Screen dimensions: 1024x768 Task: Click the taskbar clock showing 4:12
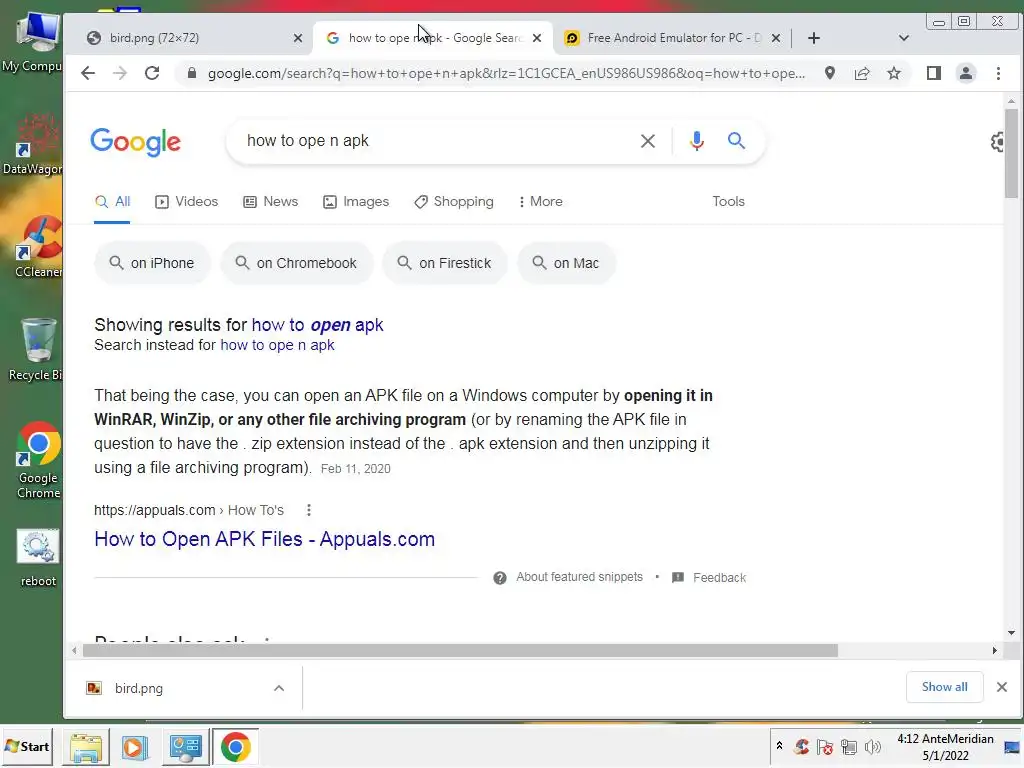coord(945,747)
